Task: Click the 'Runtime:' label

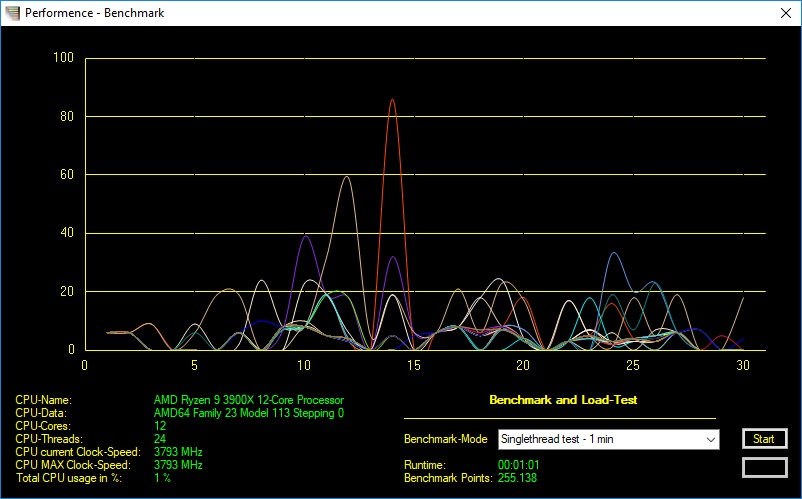Action: (x=425, y=465)
